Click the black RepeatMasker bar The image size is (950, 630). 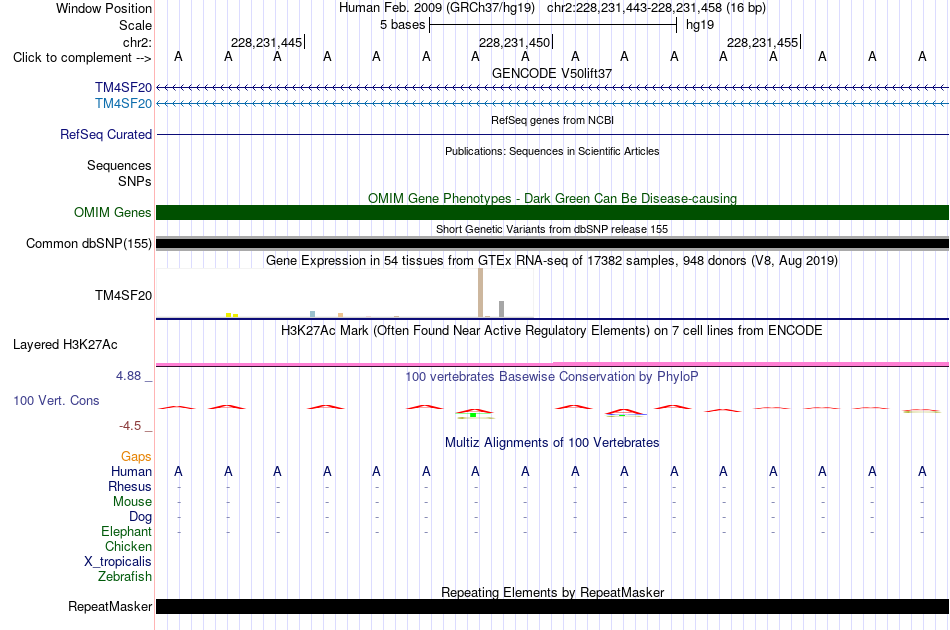pyautogui.click(x=553, y=606)
